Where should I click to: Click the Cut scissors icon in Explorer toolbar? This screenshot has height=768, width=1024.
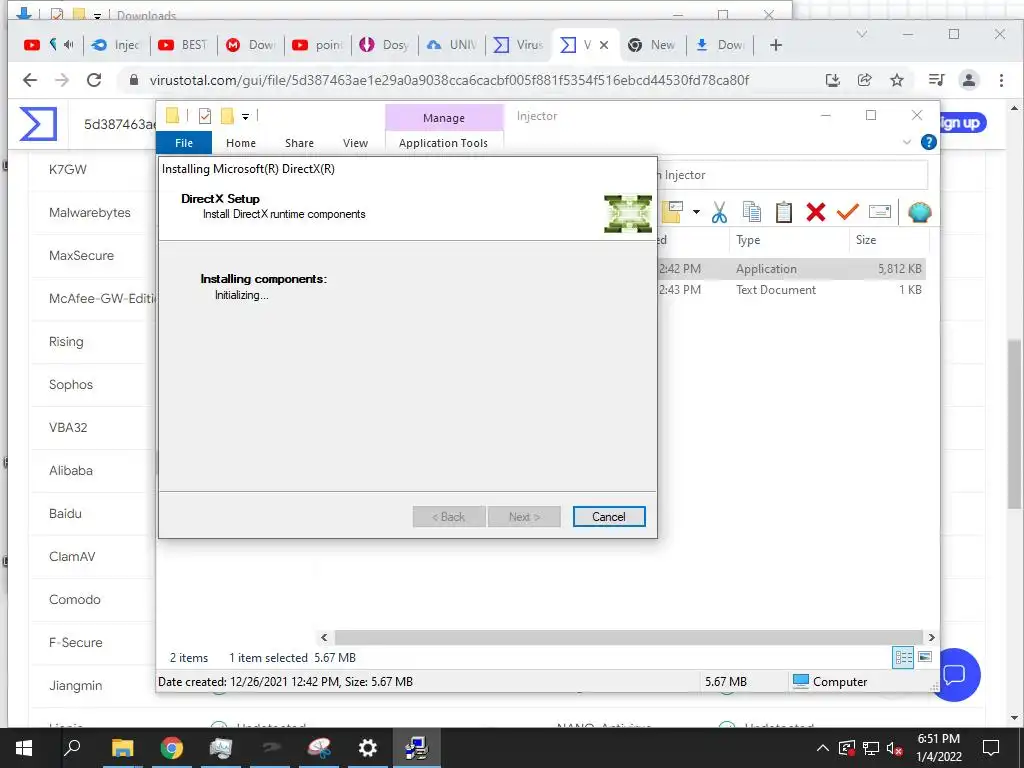pos(719,212)
